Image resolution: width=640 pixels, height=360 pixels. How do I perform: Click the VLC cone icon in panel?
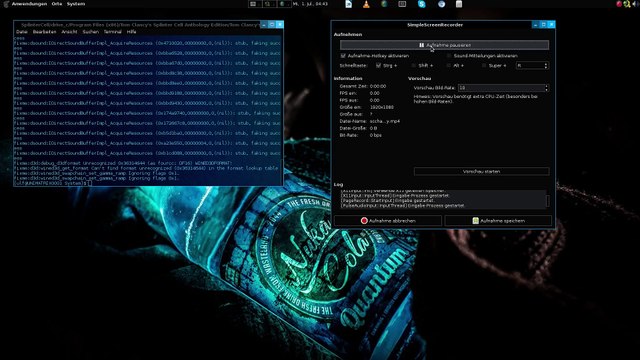pos(366,4)
